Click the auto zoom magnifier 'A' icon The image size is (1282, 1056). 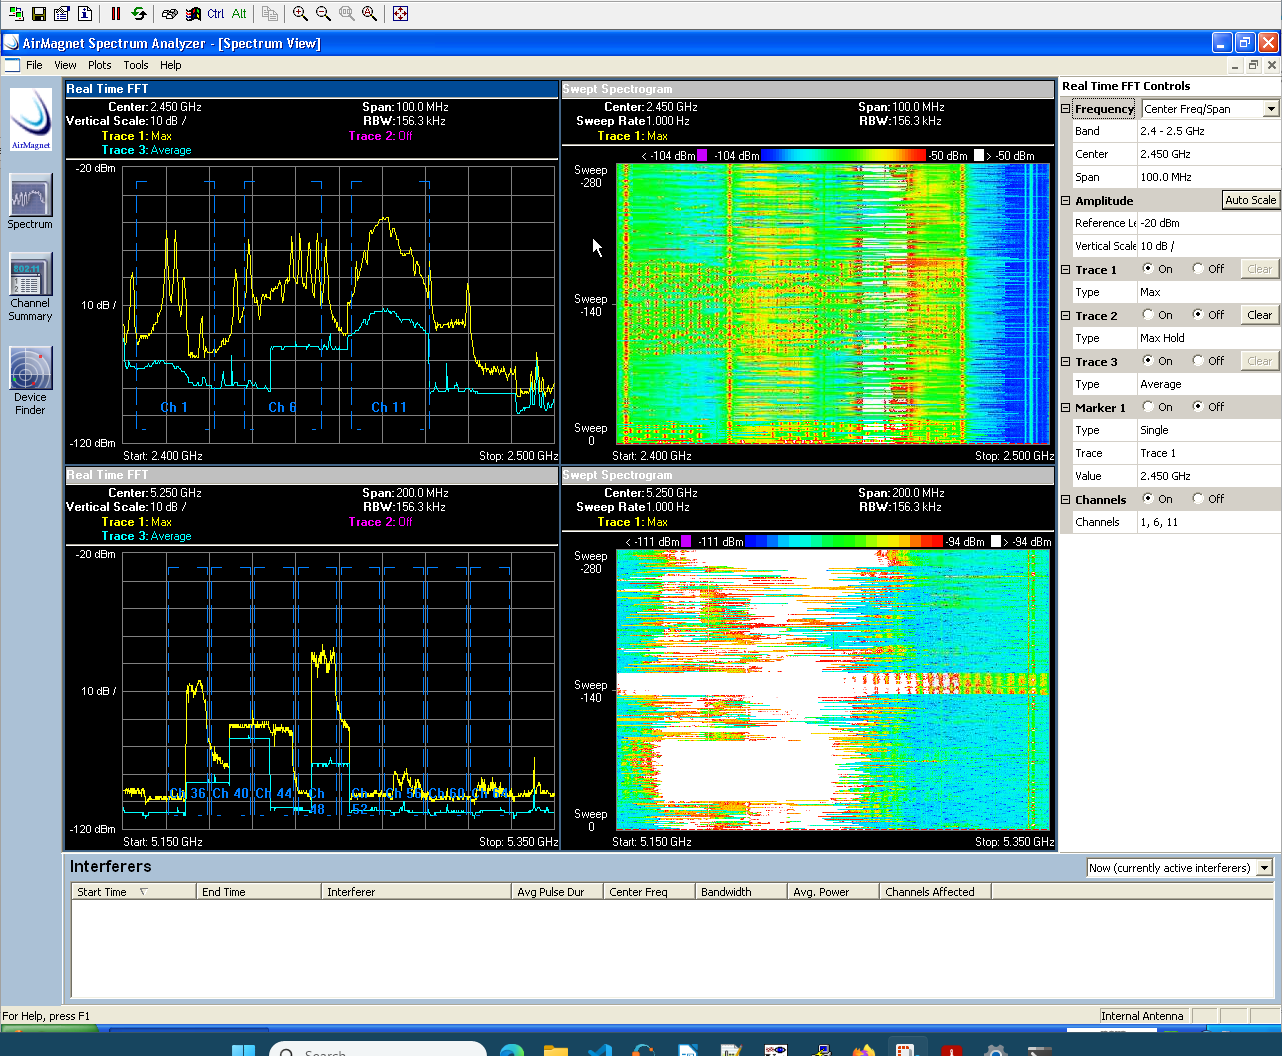tap(369, 13)
